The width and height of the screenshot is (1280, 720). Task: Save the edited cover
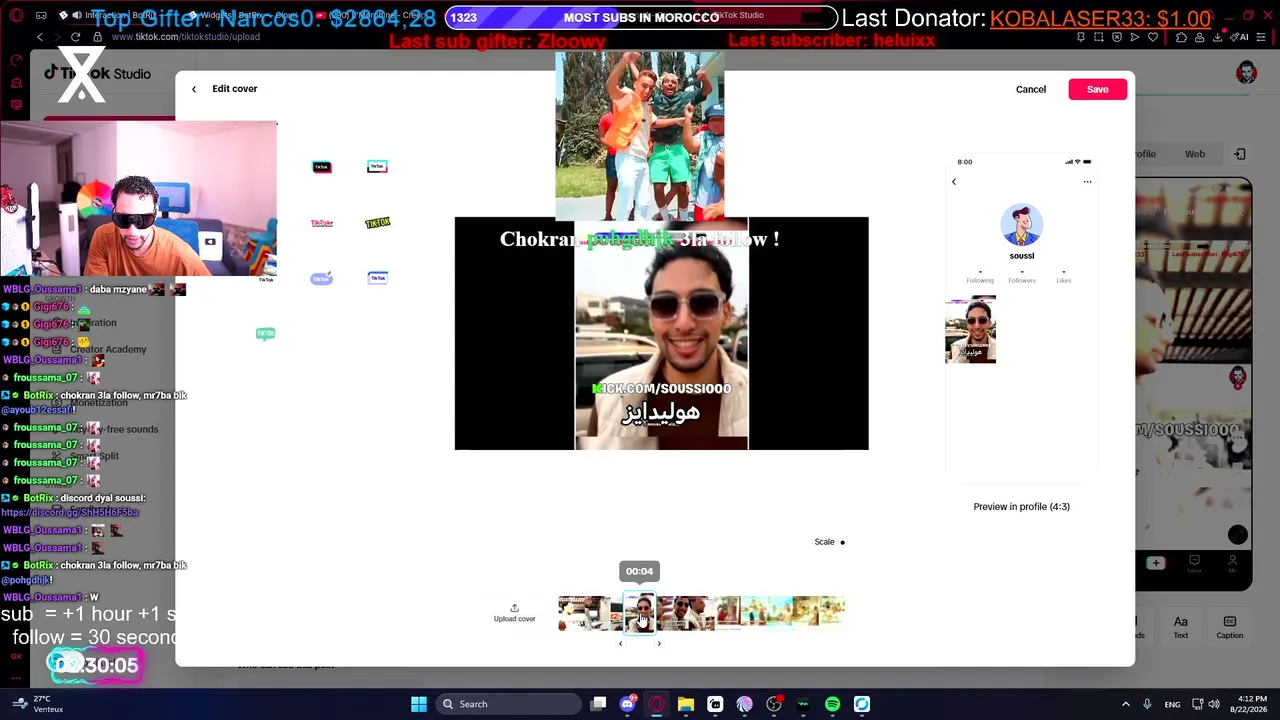[x=1097, y=89]
